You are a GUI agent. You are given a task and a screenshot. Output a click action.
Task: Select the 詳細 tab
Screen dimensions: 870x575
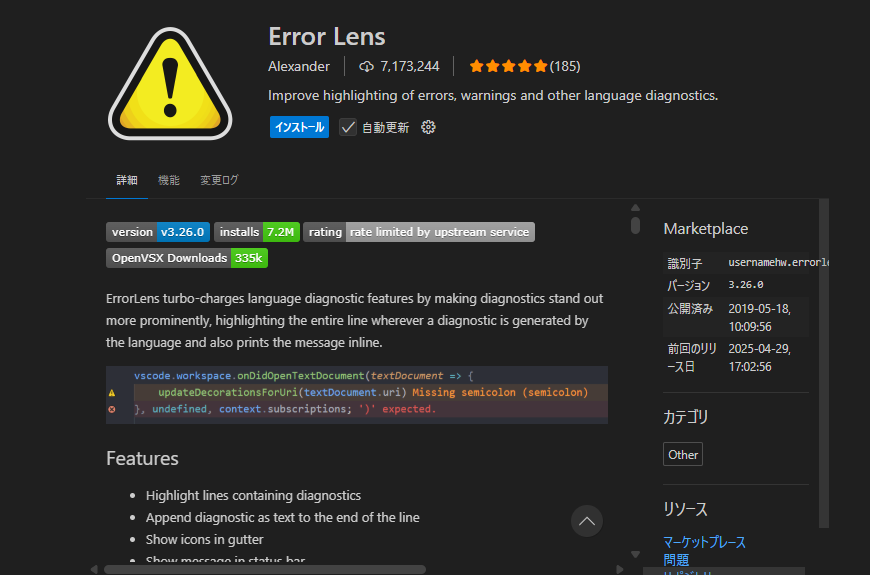127,180
